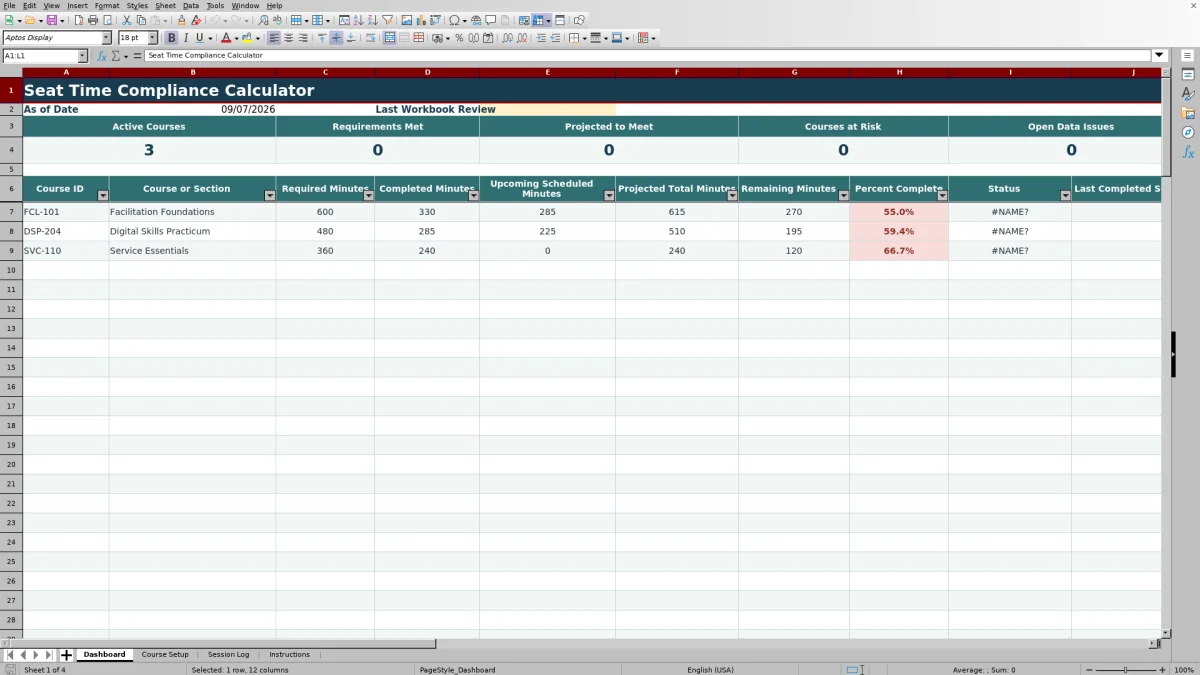This screenshot has height=675, width=1200.
Task: Open Status column filter dropdown
Action: pyautogui.click(x=1065, y=196)
